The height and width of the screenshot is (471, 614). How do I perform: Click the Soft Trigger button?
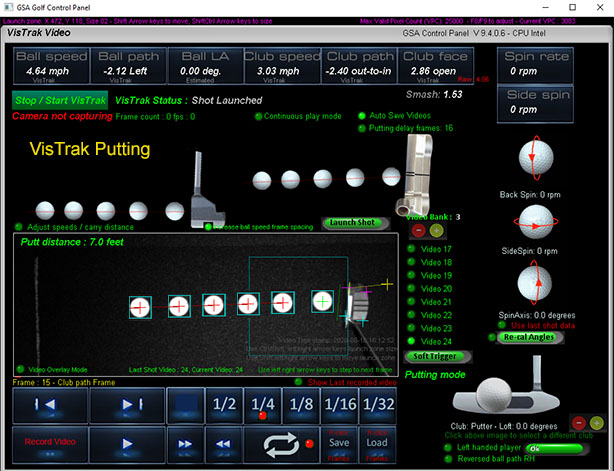[437, 356]
